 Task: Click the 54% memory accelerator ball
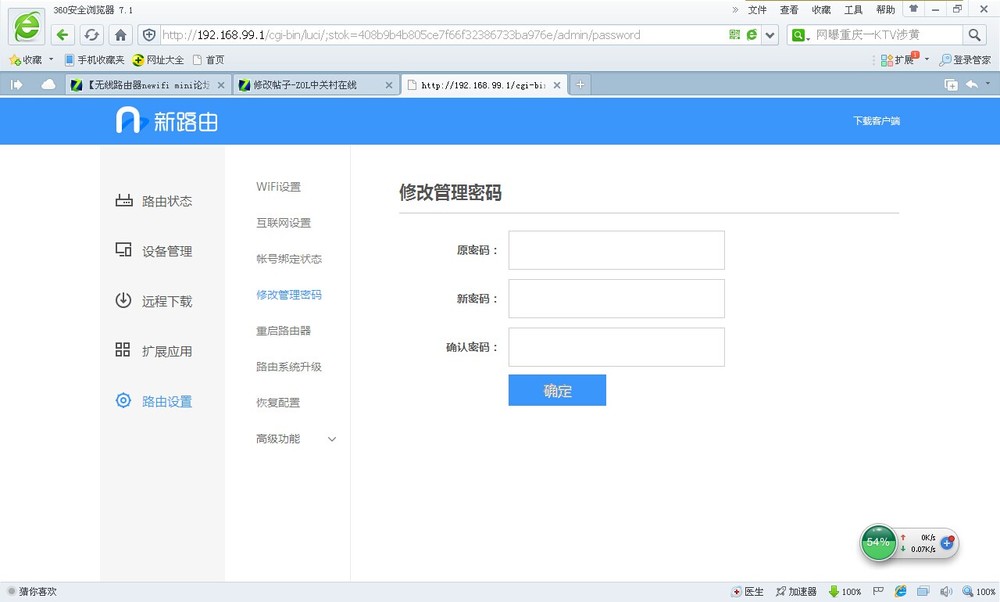click(878, 543)
